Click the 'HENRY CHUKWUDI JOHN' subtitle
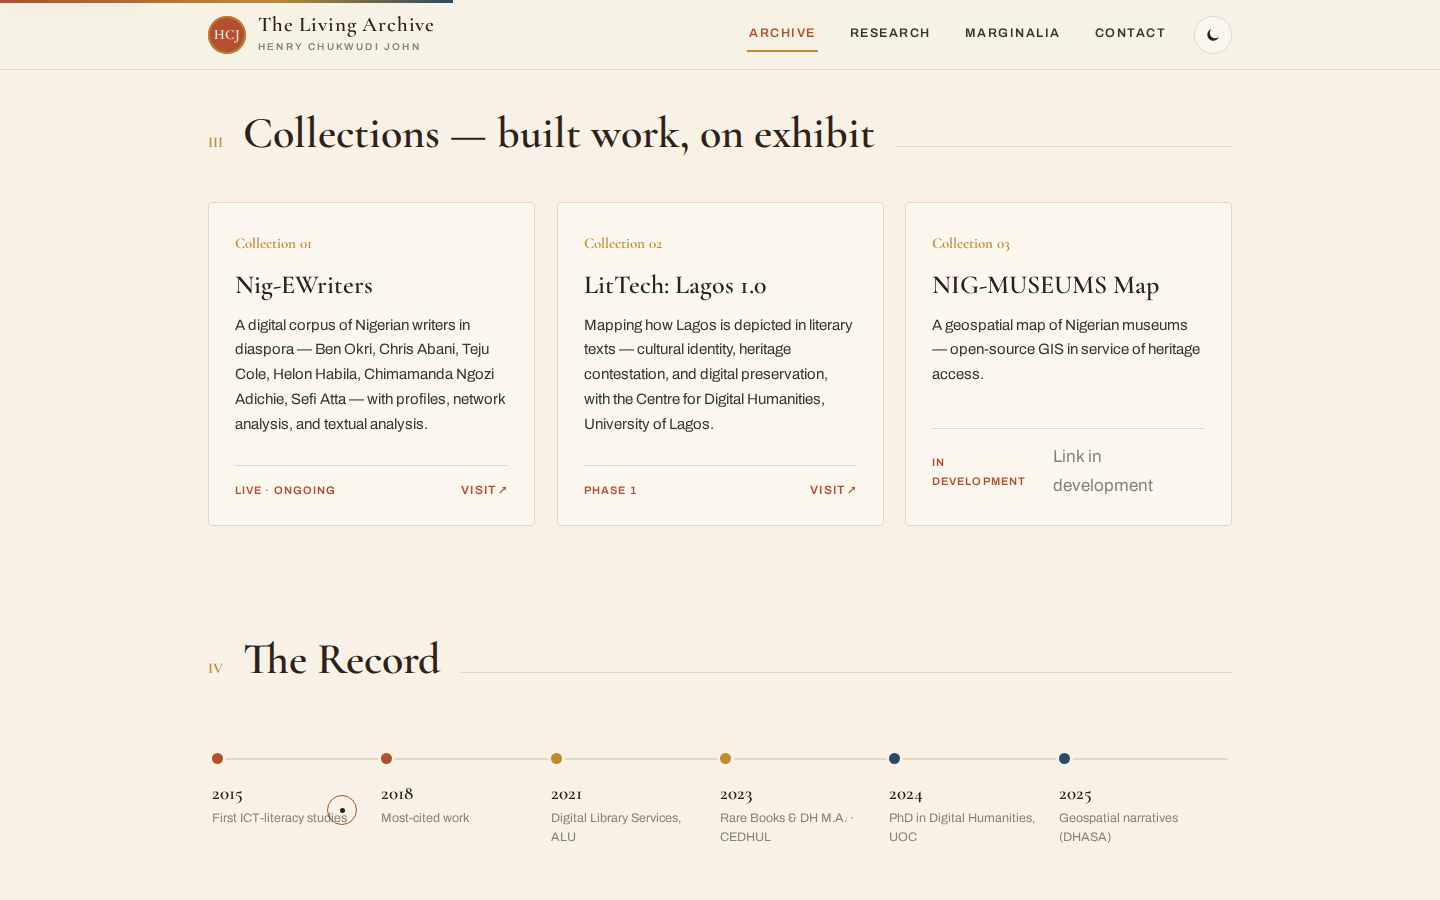Image resolution: width=1440 pixels, height=900 pixels. pyautogui.click(x=339, y=47)
